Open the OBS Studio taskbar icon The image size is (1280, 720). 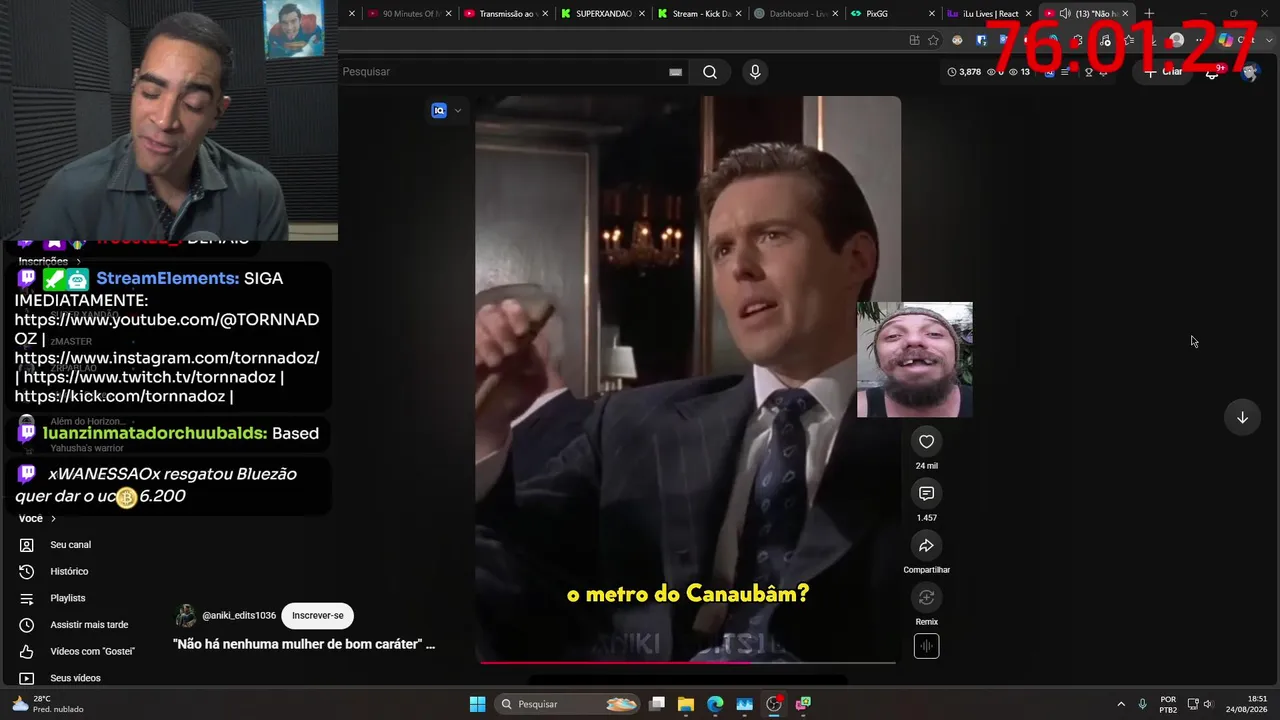[x=773, y=704]
